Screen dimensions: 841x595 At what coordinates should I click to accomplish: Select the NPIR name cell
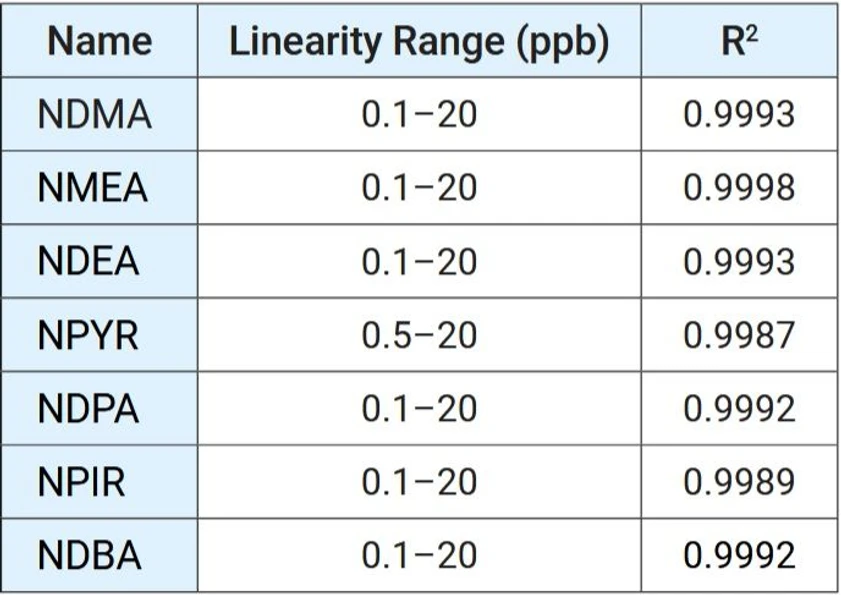click(x=100, y=482)
